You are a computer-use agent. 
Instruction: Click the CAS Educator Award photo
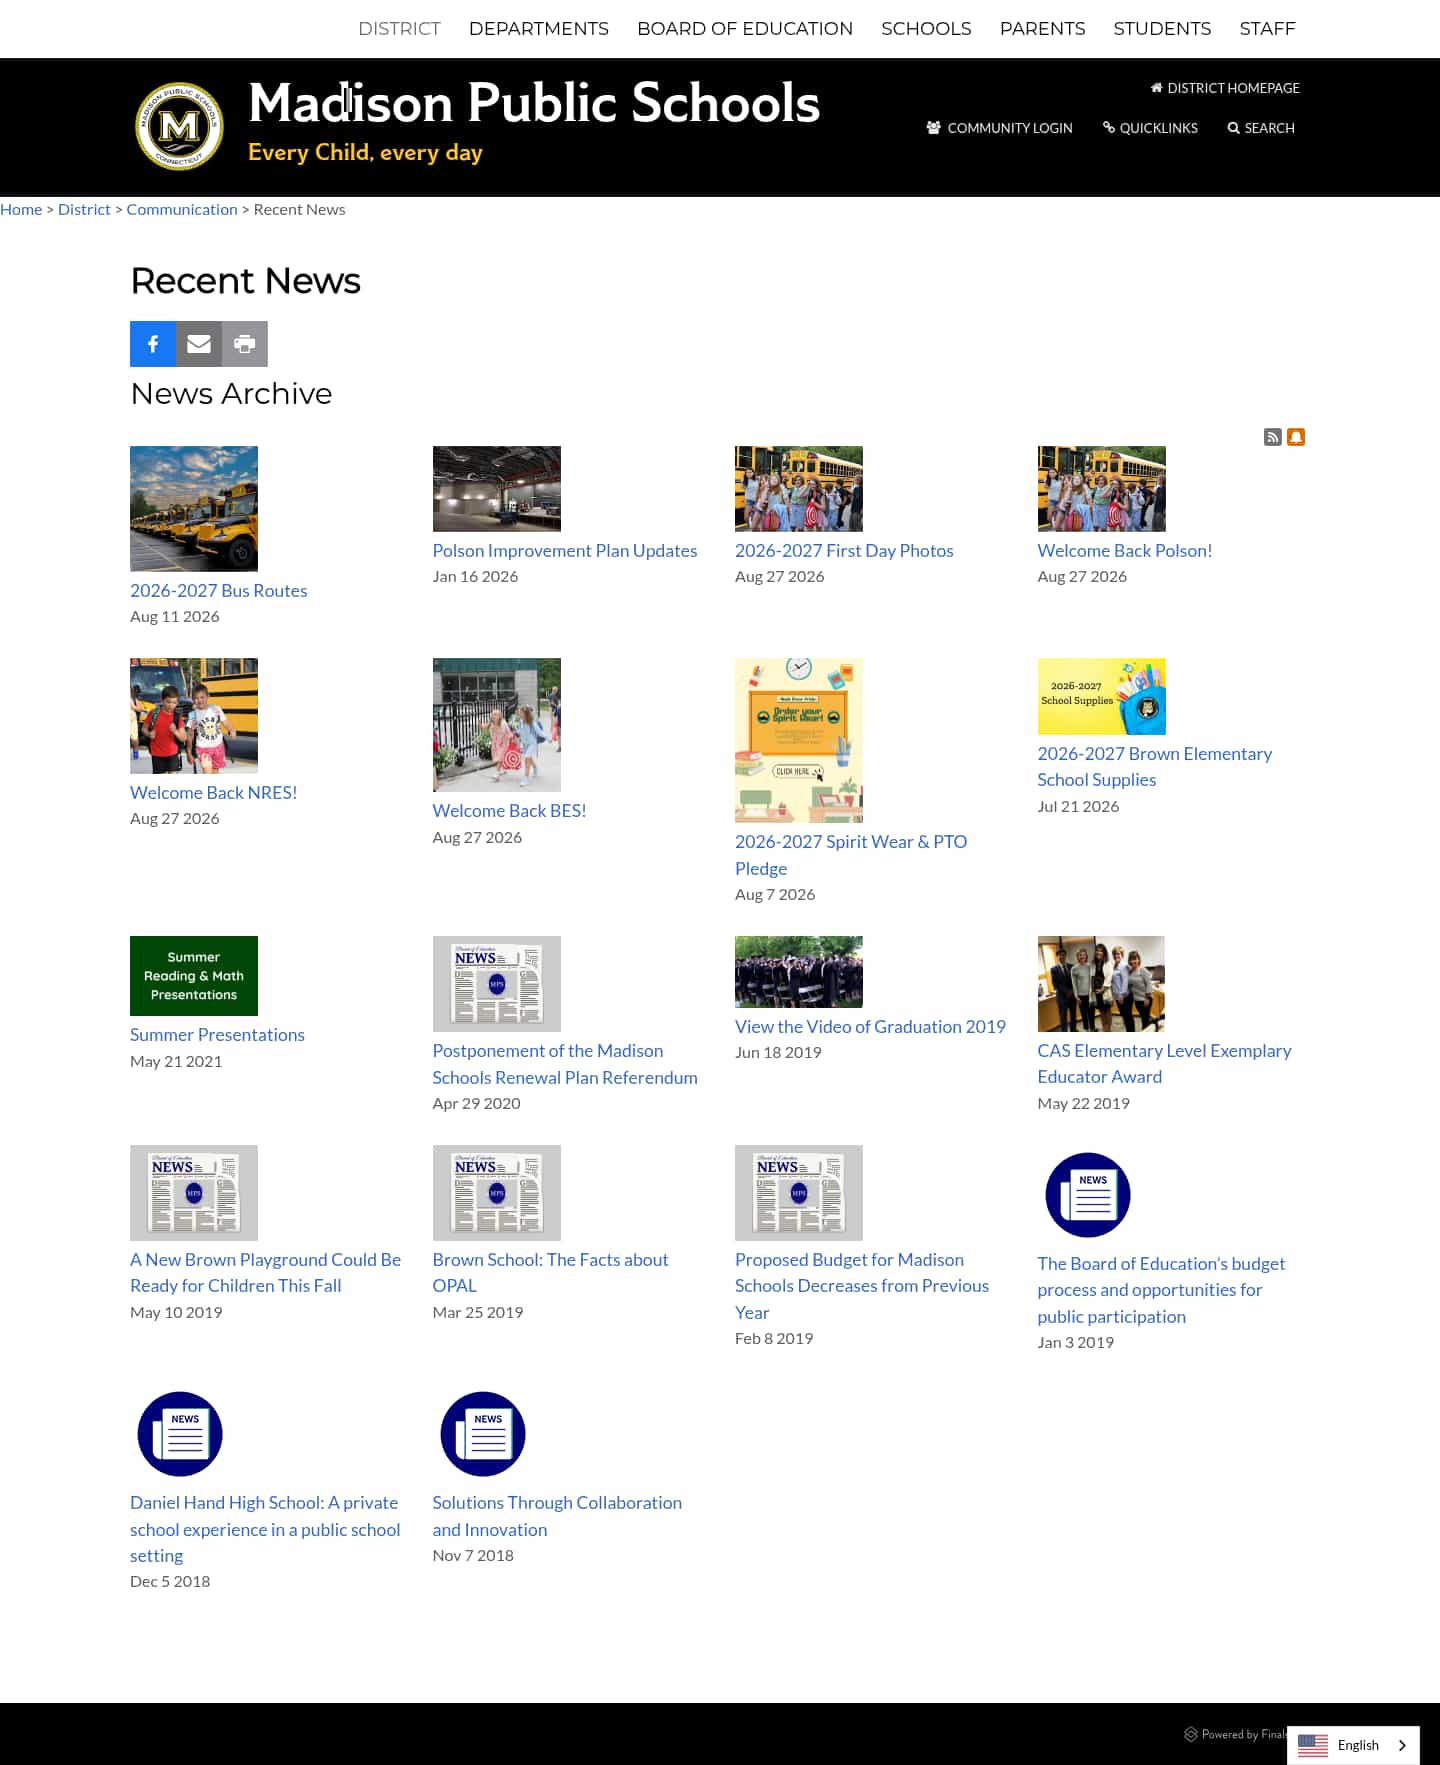(x=1102, y=984)
